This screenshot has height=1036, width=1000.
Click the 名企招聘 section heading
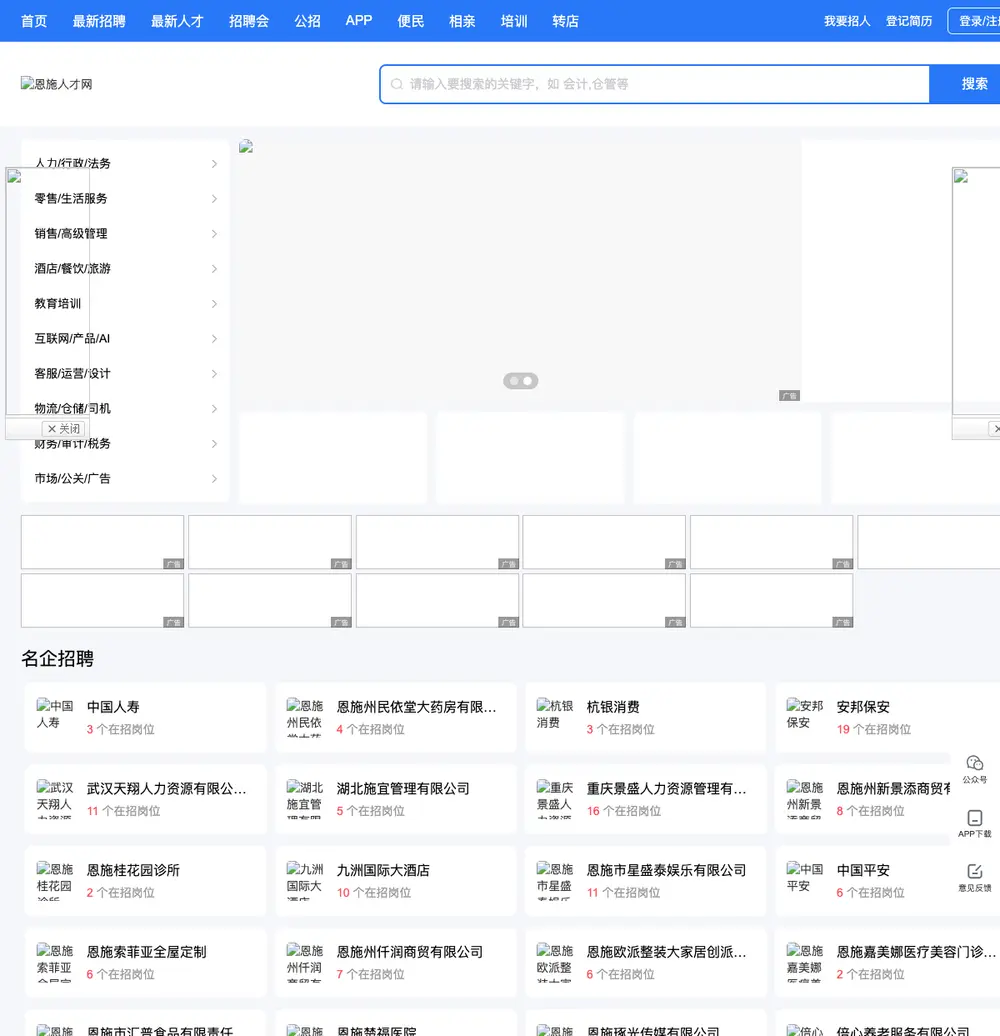tap(57, 659)
